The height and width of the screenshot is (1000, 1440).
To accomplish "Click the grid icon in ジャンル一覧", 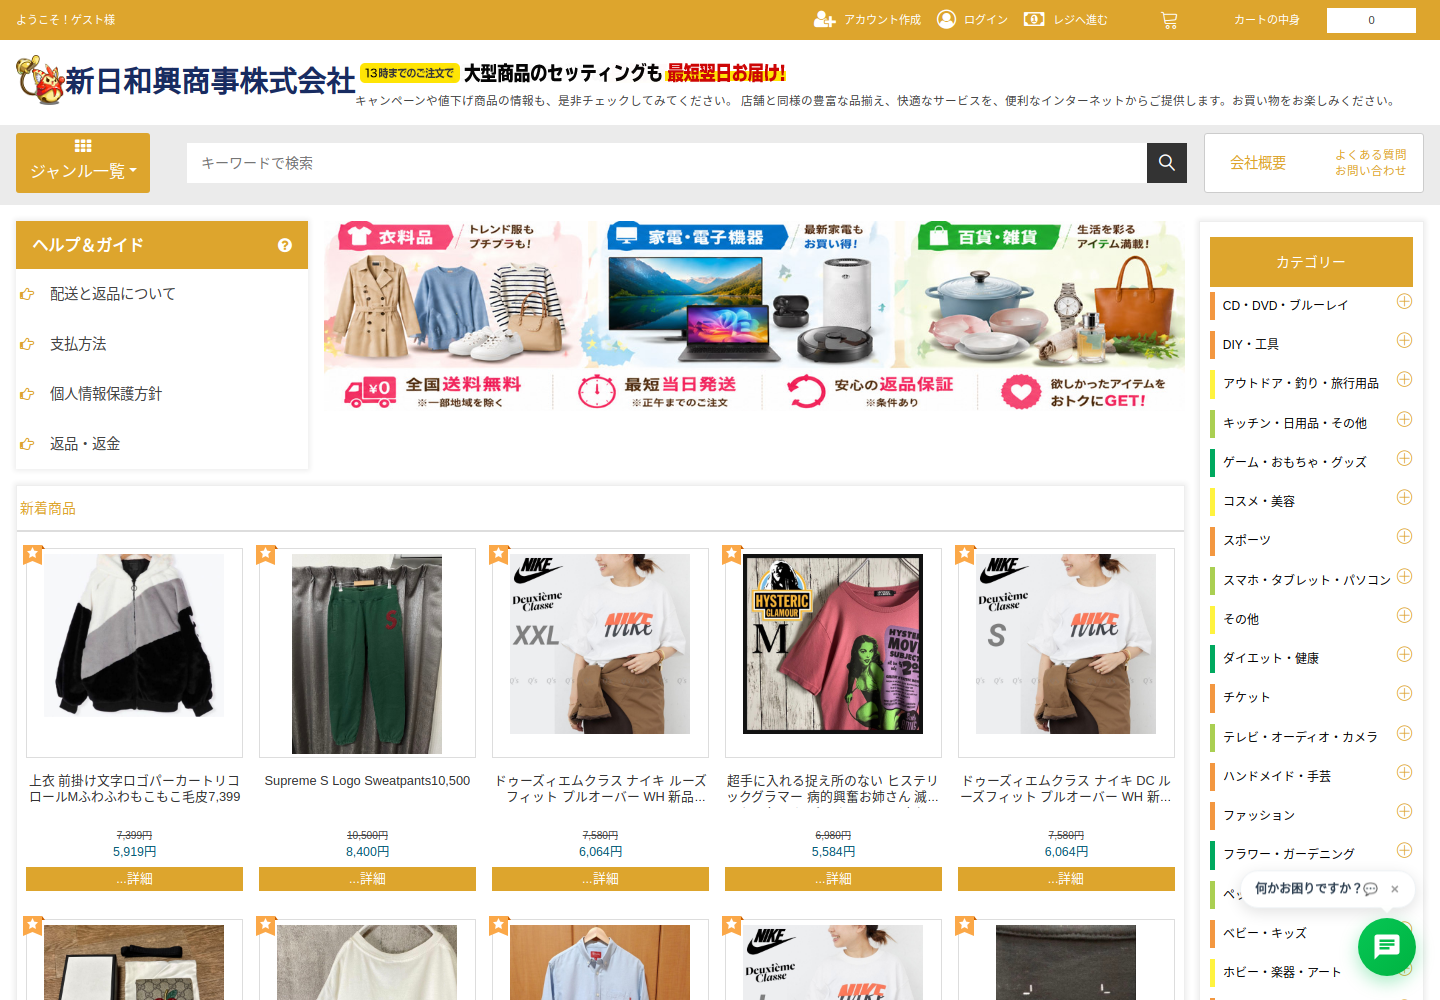I will [x=83, y=146].
